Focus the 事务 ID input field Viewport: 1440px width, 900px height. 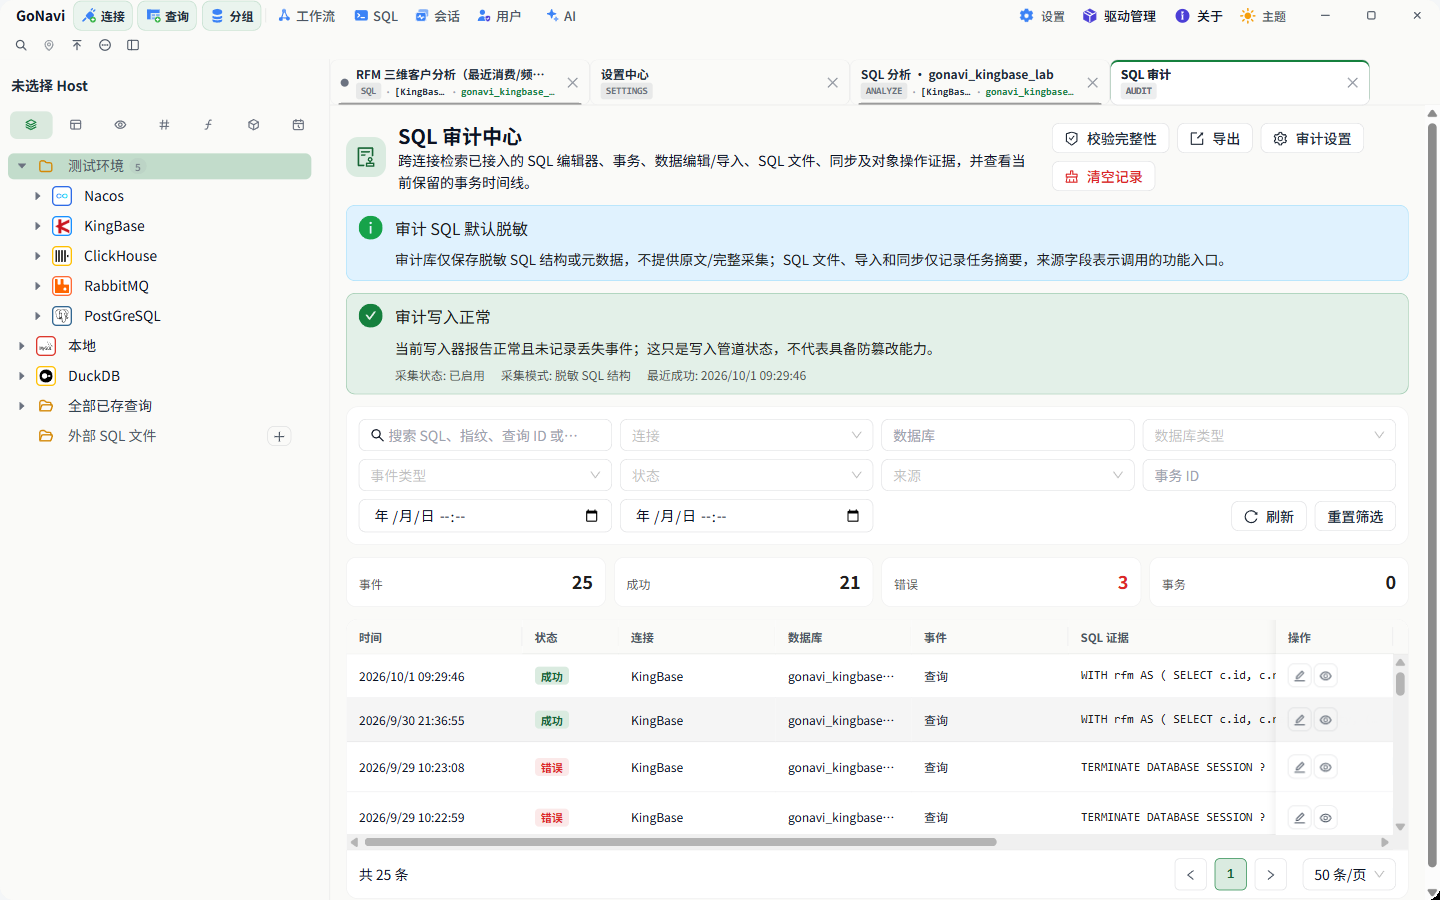[1269, 475]
